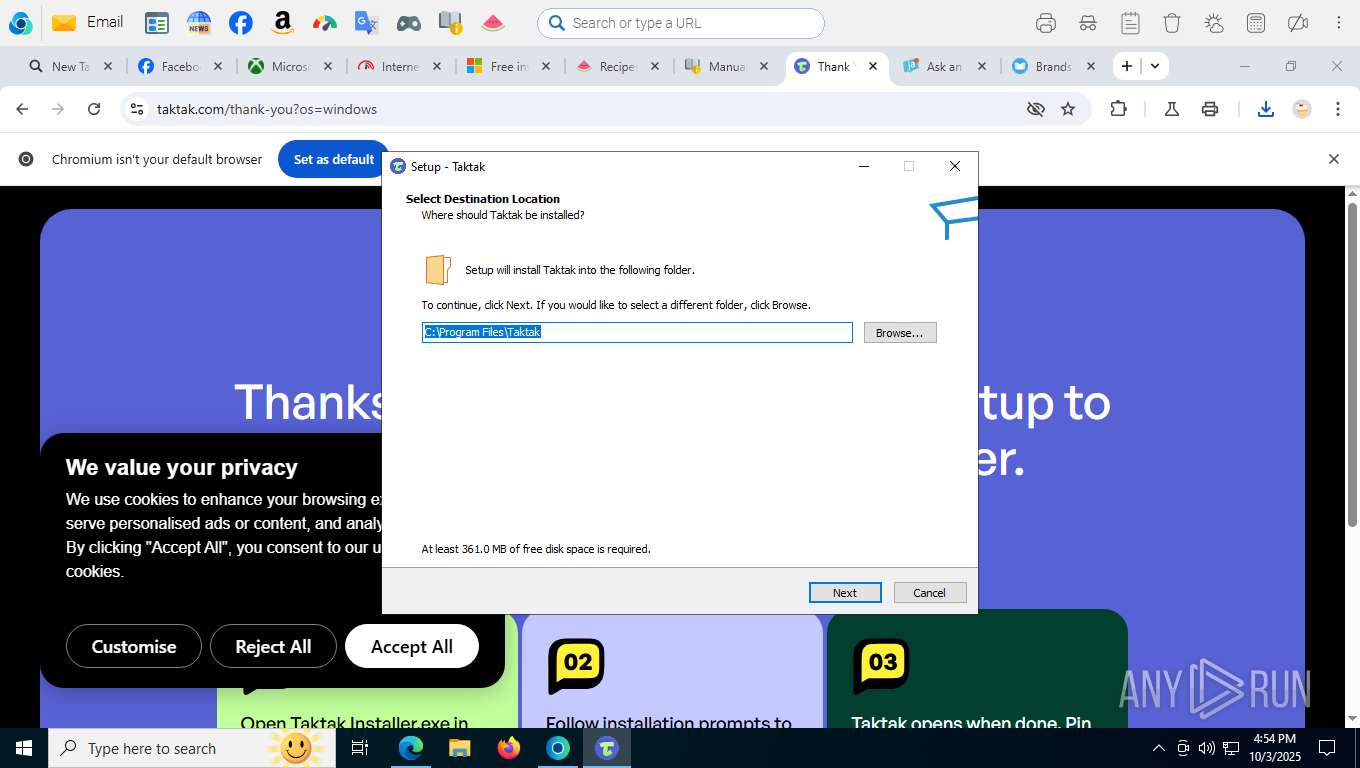
Task: Click the crossed-out camera icon
Action: pos(1298,23)
